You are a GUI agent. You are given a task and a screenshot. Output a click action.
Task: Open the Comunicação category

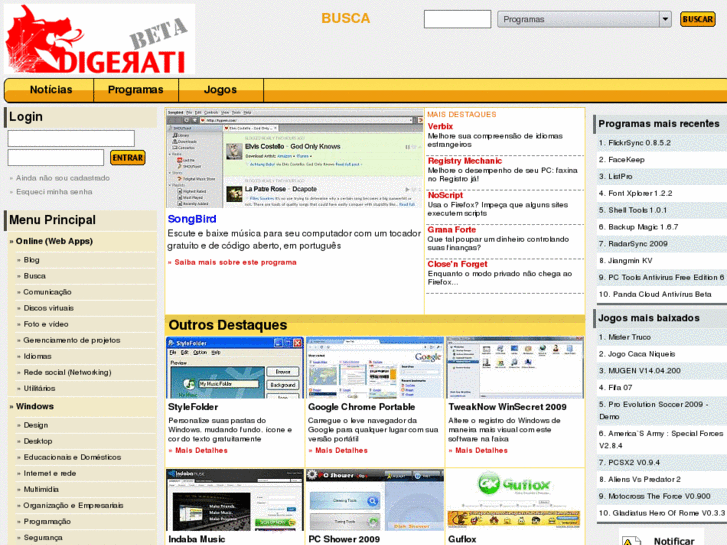click(x=47, y=292)
